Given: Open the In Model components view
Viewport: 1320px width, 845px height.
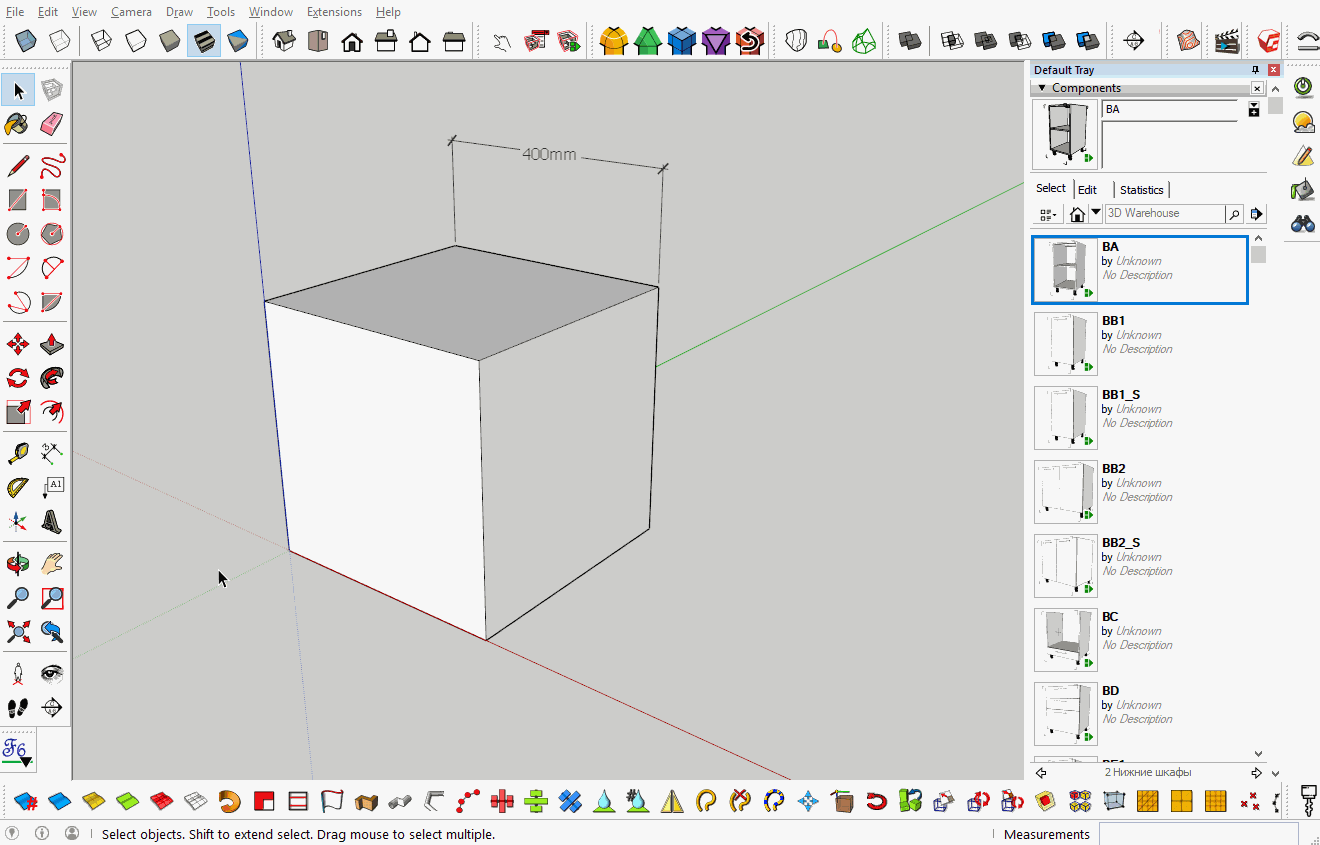Looking at the screenshot, I should [x=1077, y=213].
